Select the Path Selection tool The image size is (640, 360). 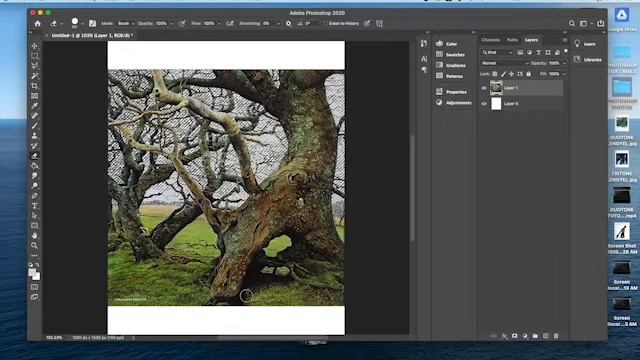tap(35, 216)
